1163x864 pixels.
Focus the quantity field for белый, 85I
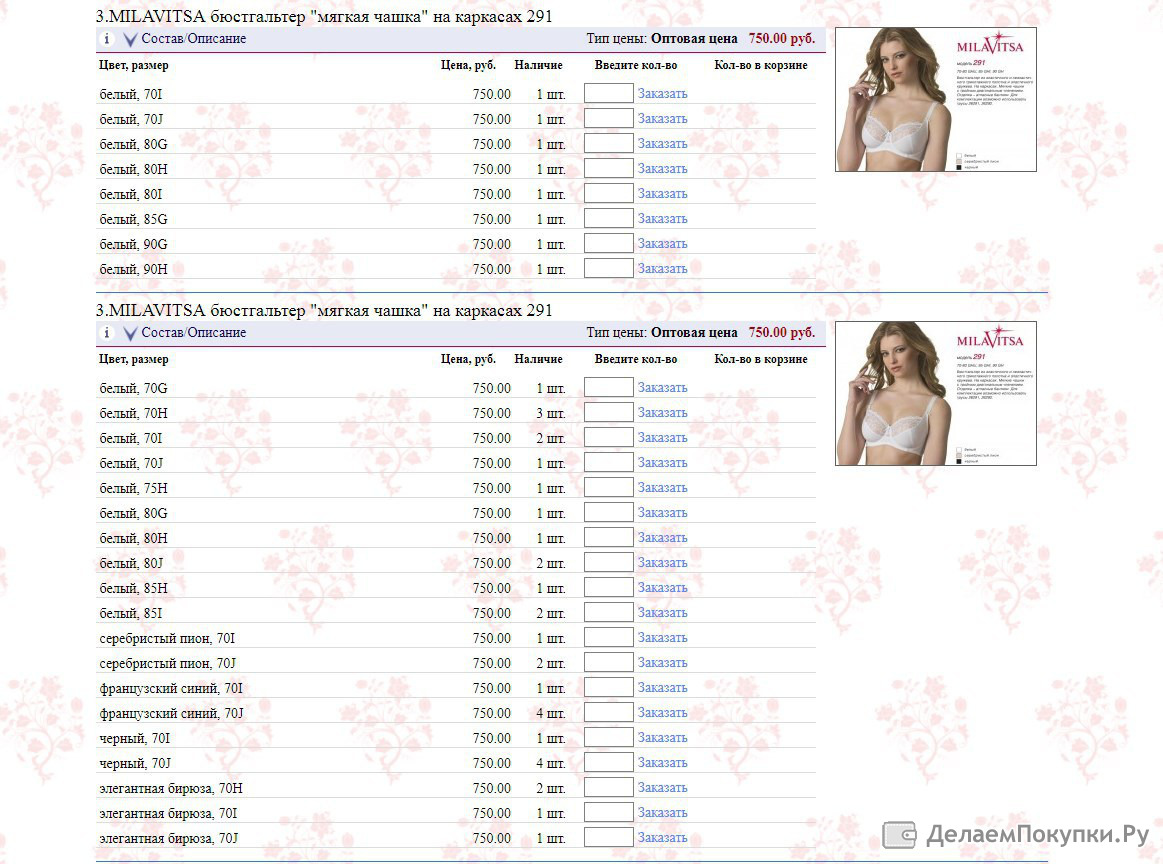608,613
